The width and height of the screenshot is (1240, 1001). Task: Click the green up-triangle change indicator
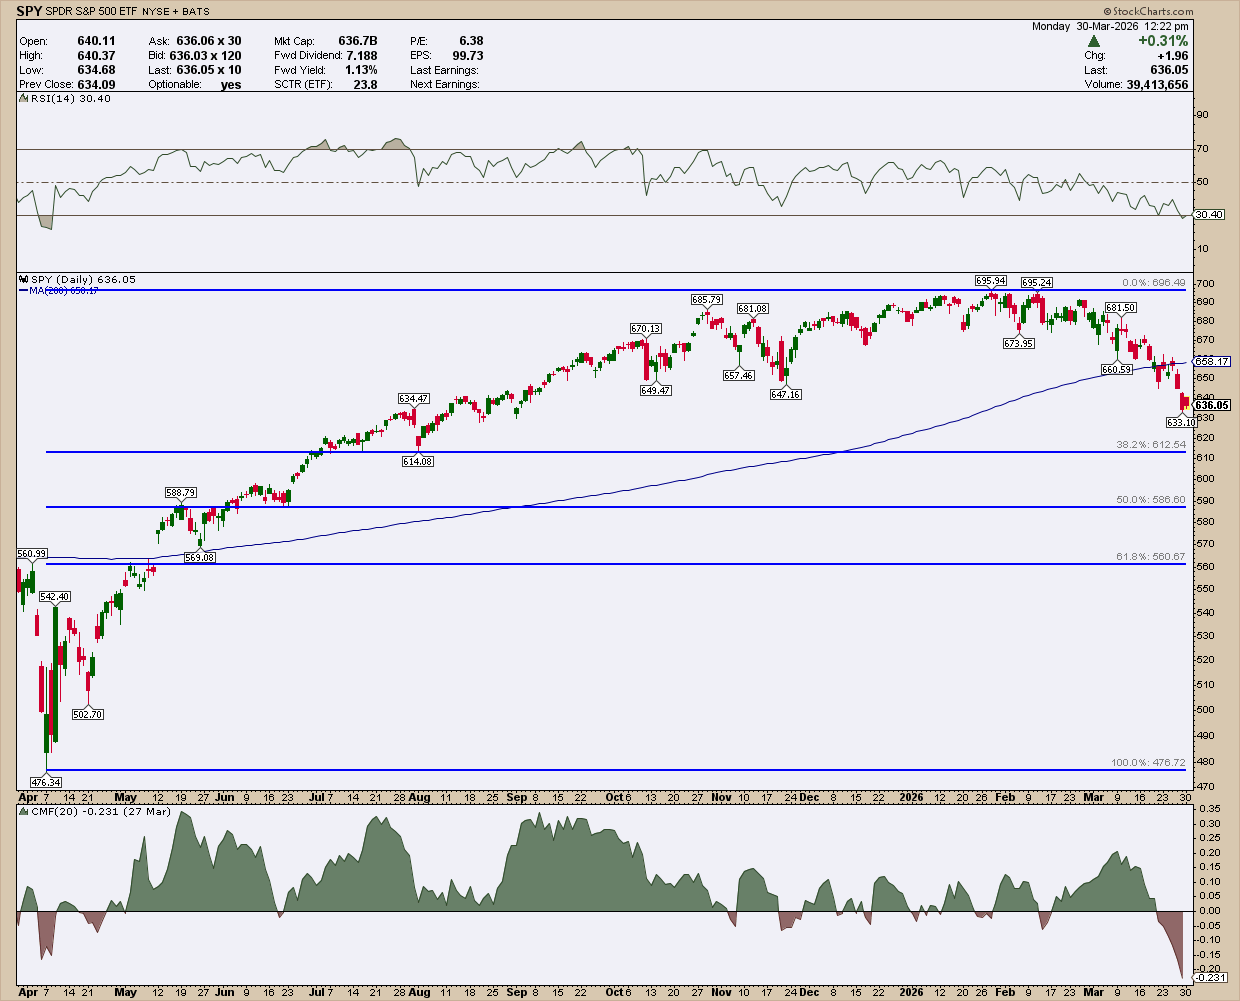(x=1095, y=41)
